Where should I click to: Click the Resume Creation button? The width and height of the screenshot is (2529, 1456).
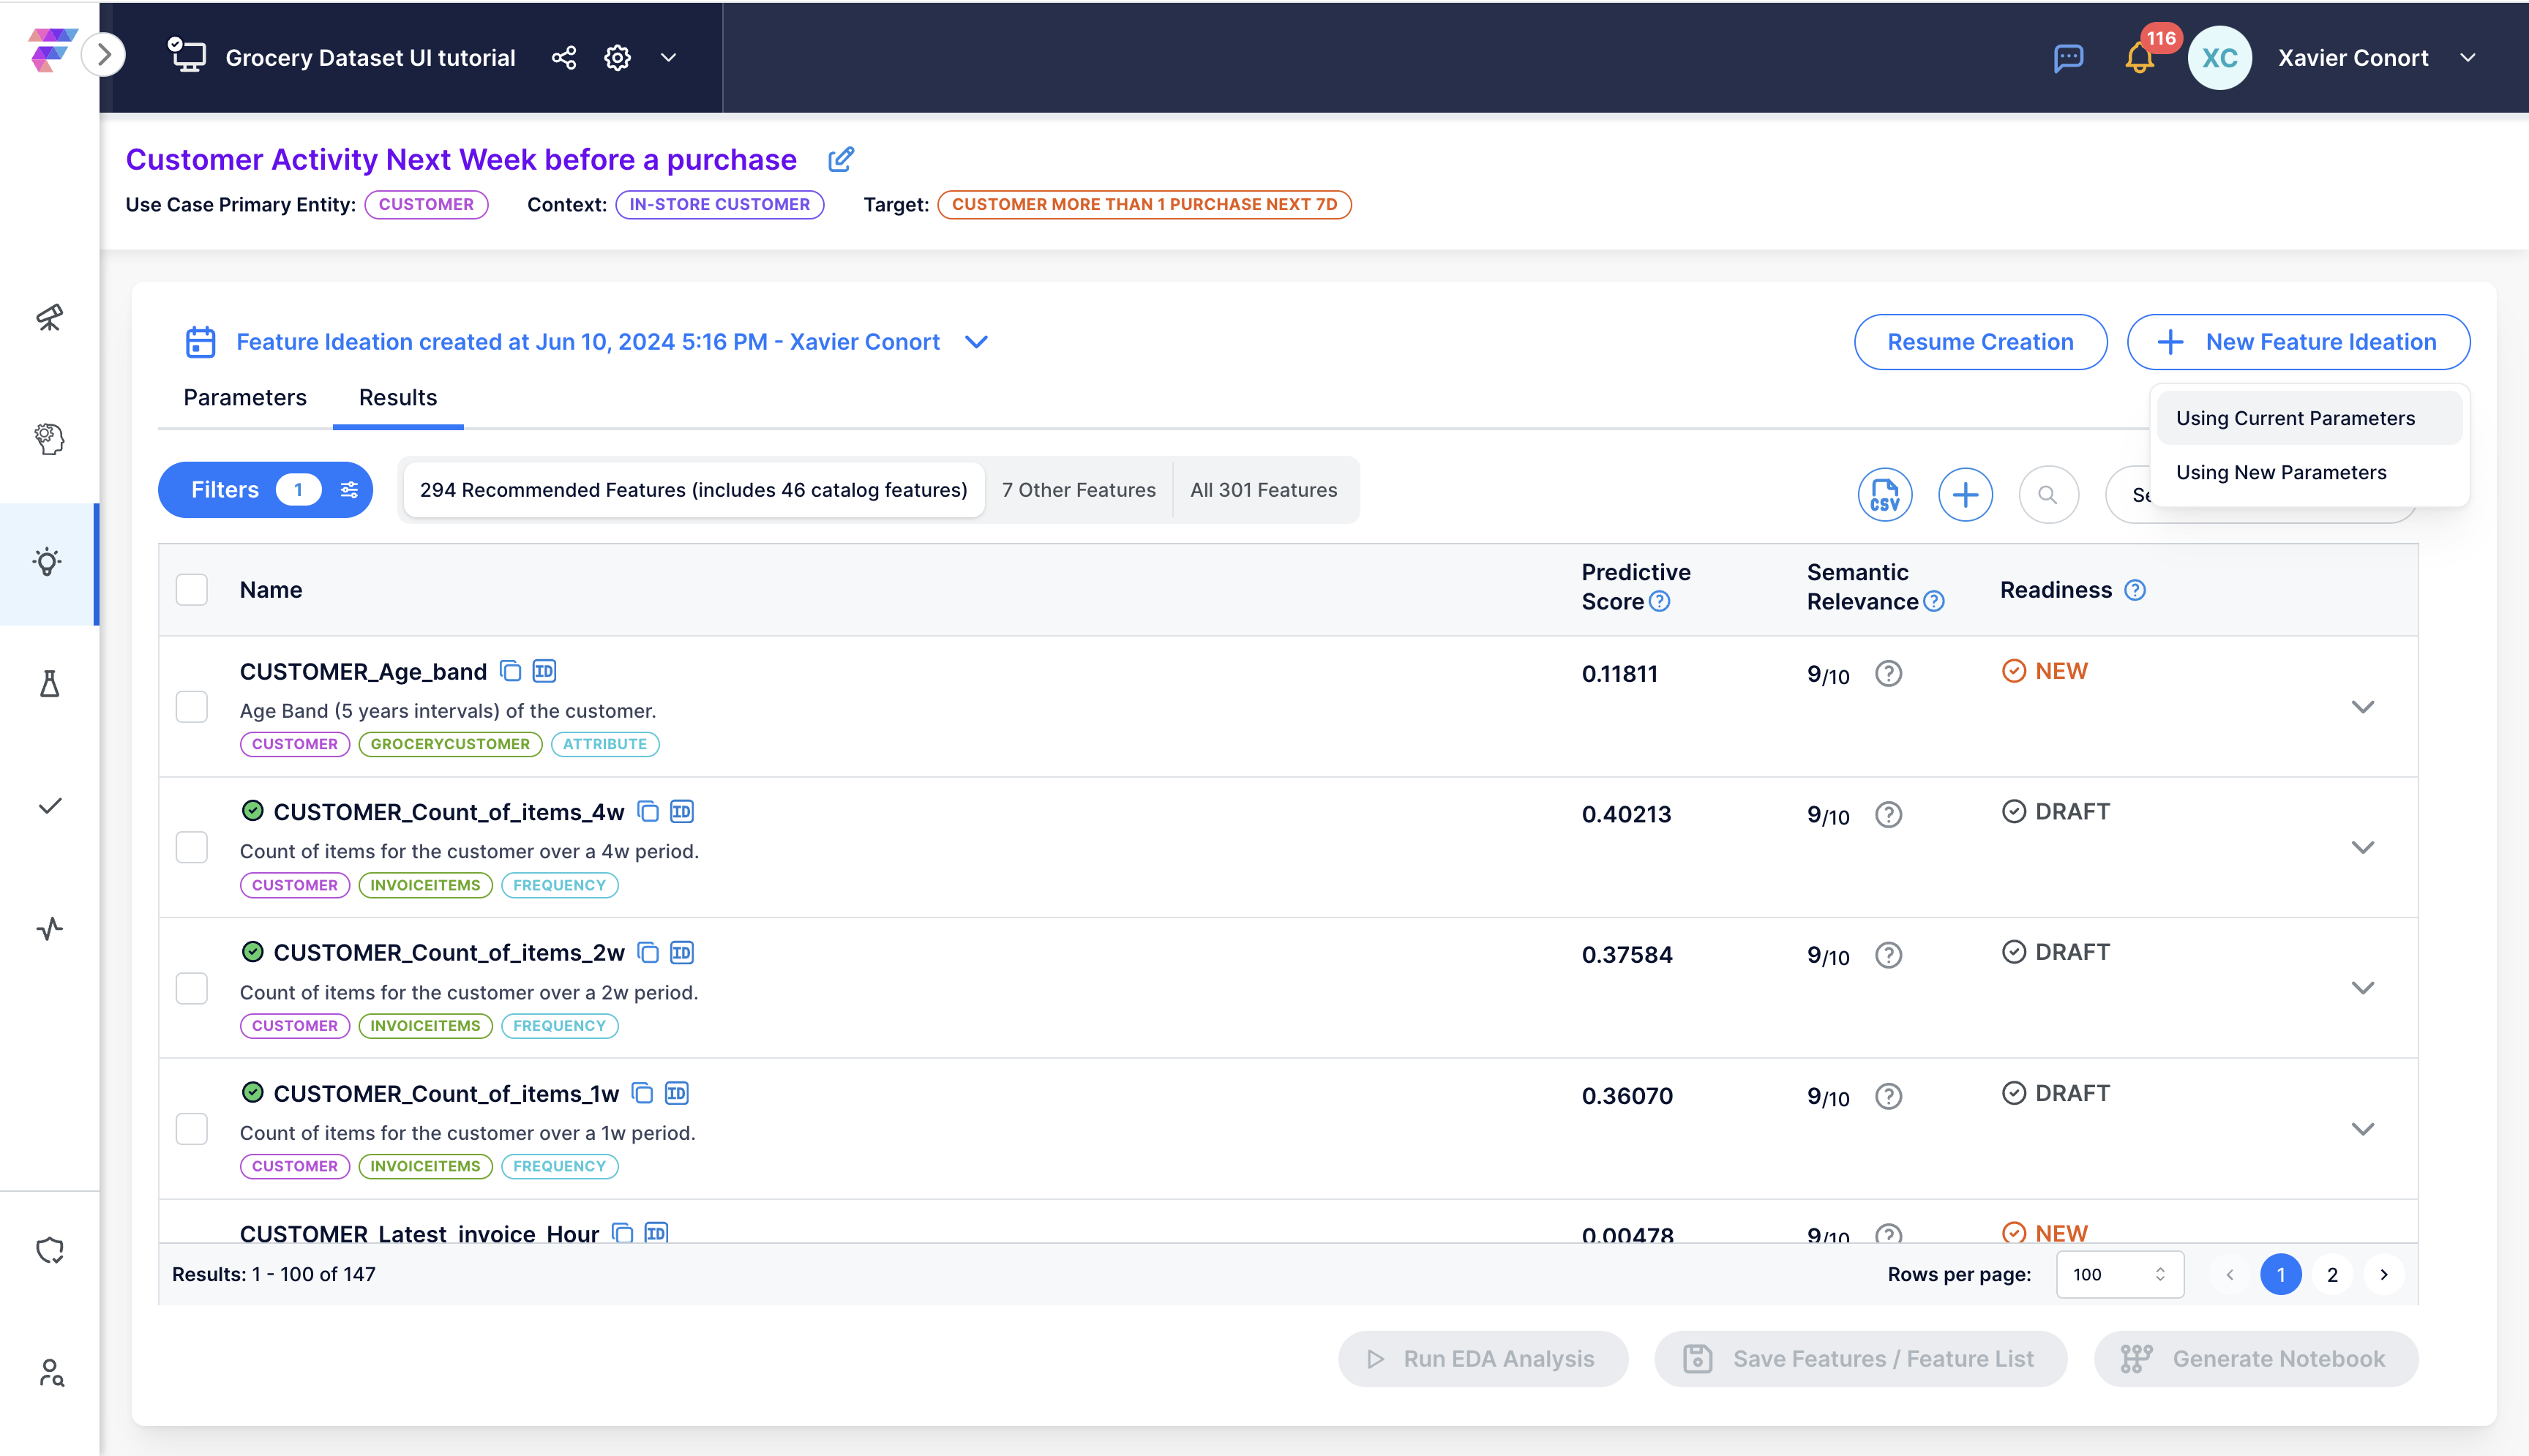pos(1980,342)
